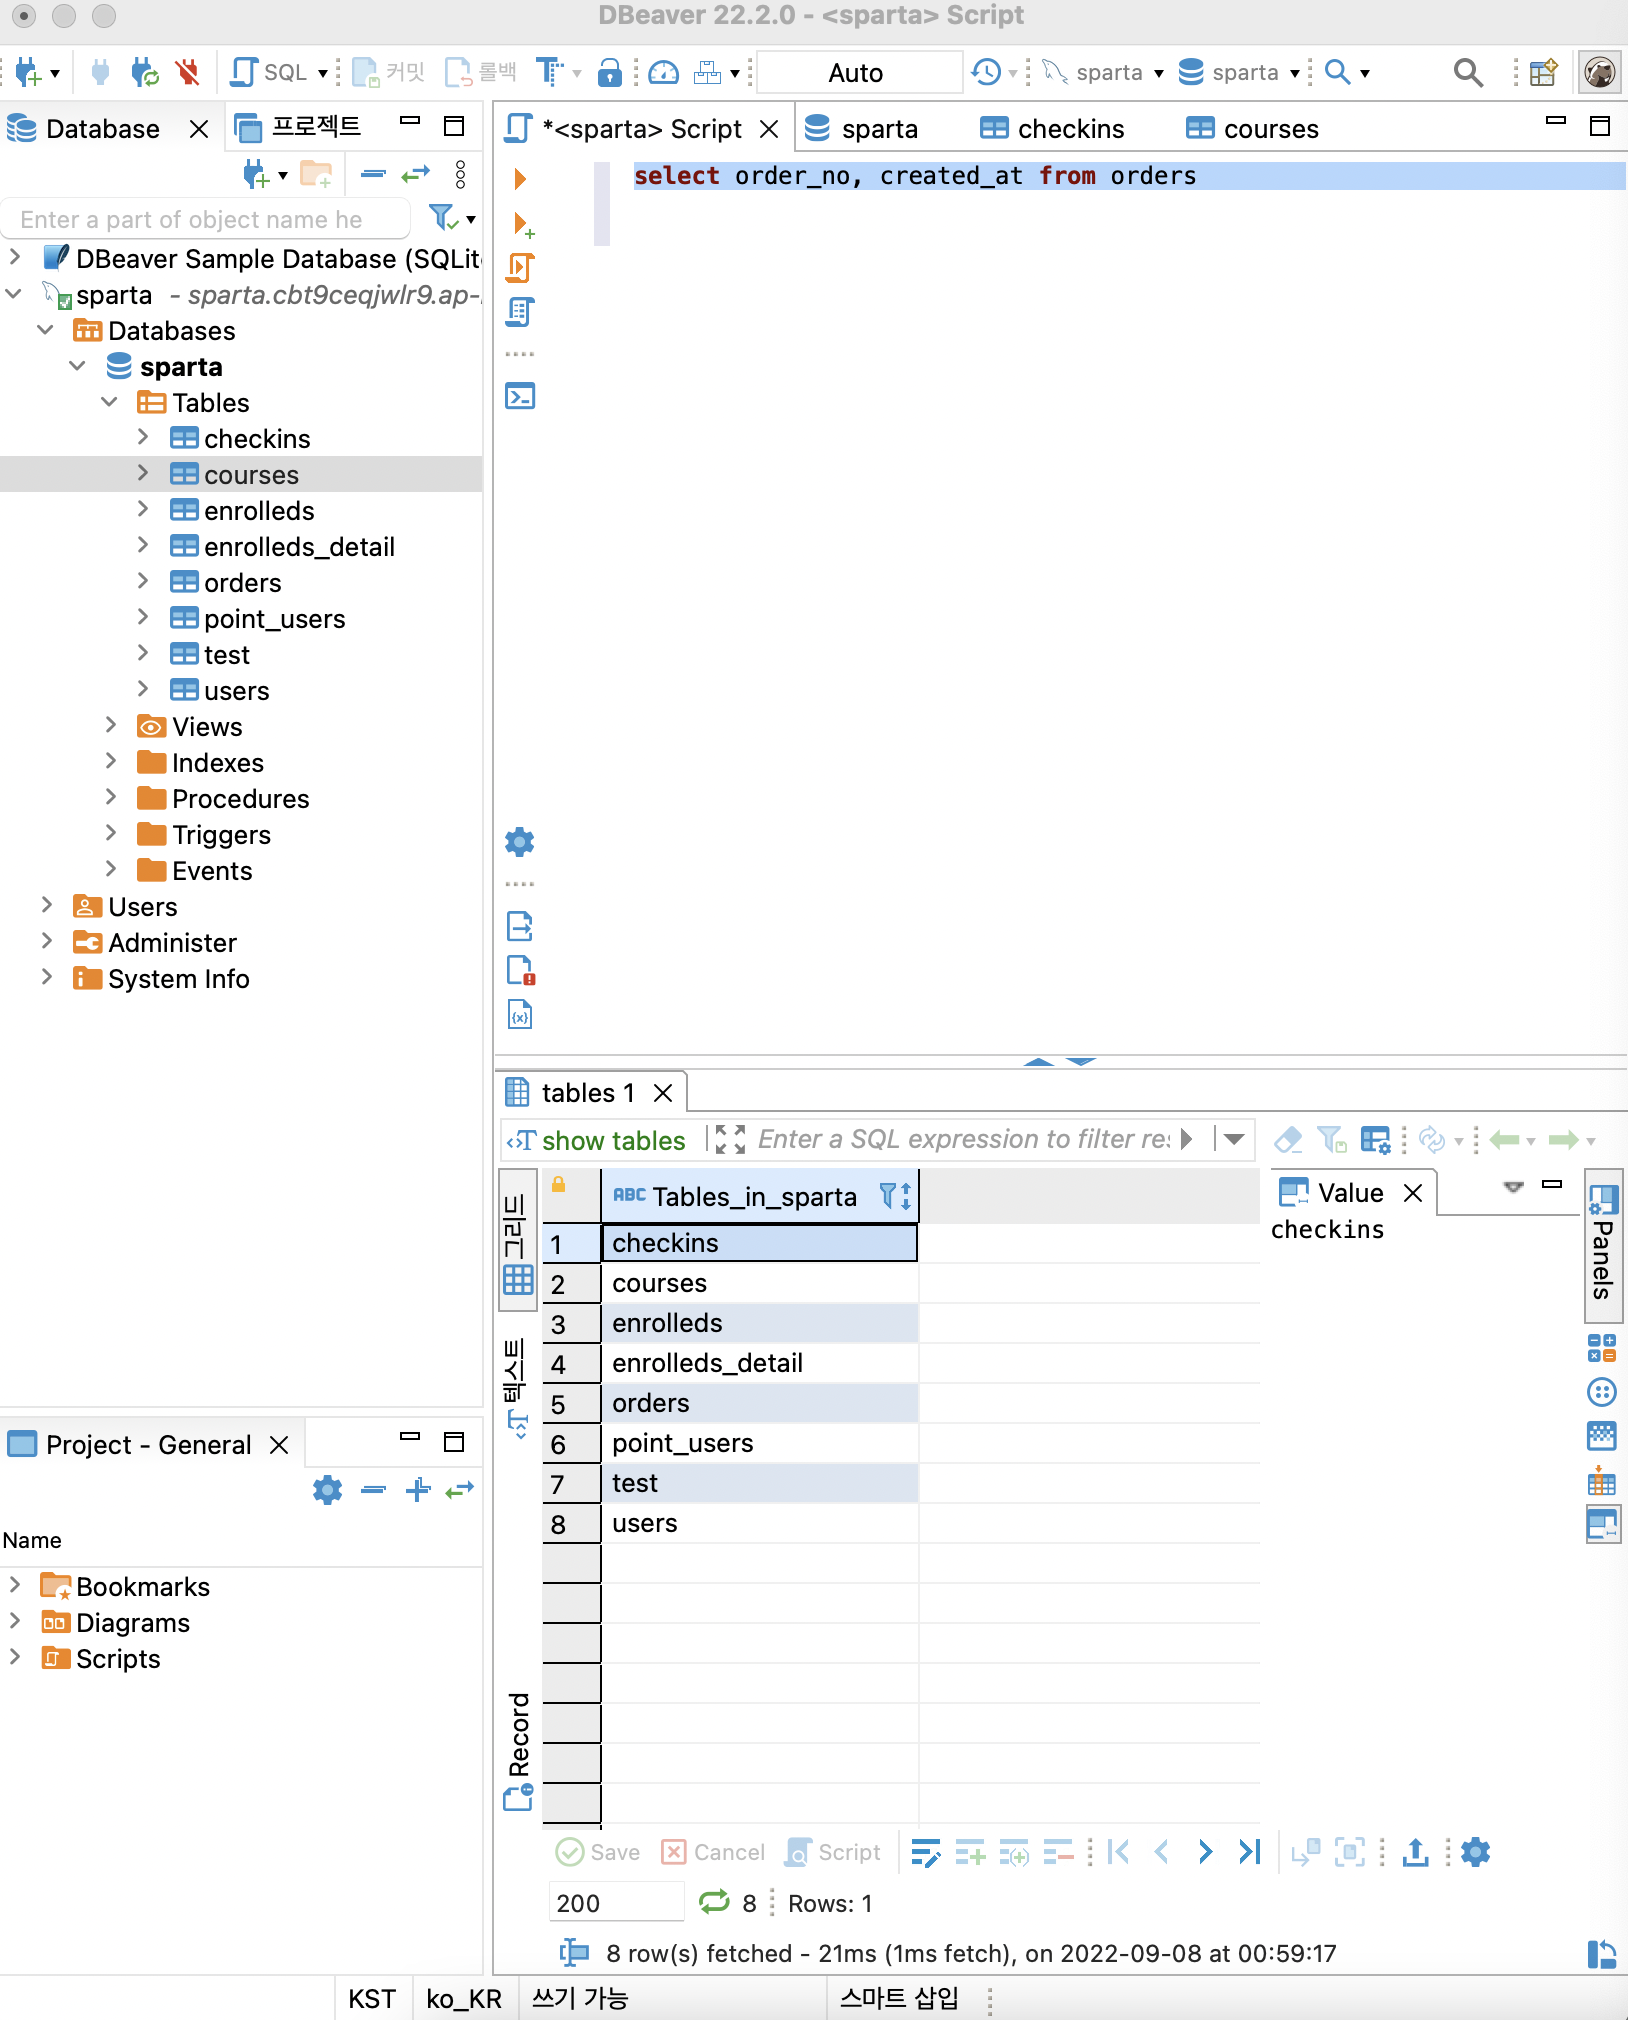Click the SQL result filter expression field
Viewport: 1628px width, 2020px height.
(963, 1139)
